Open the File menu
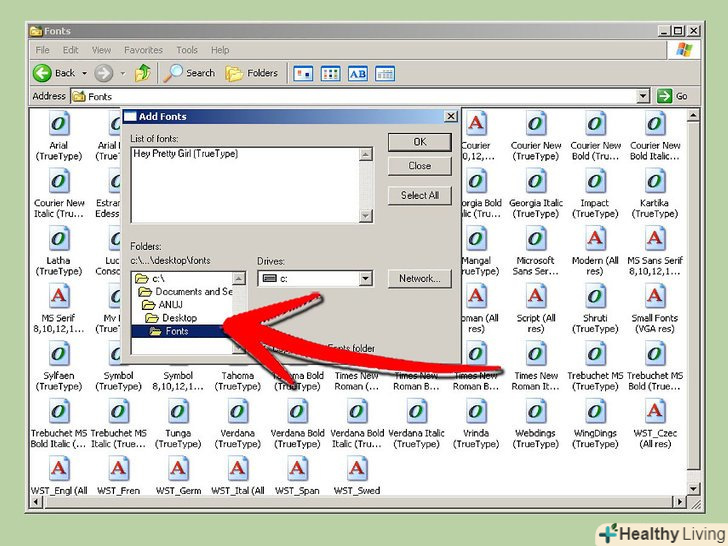The height and width of the screenshot is (546, 728). click(x=42, y=50)
